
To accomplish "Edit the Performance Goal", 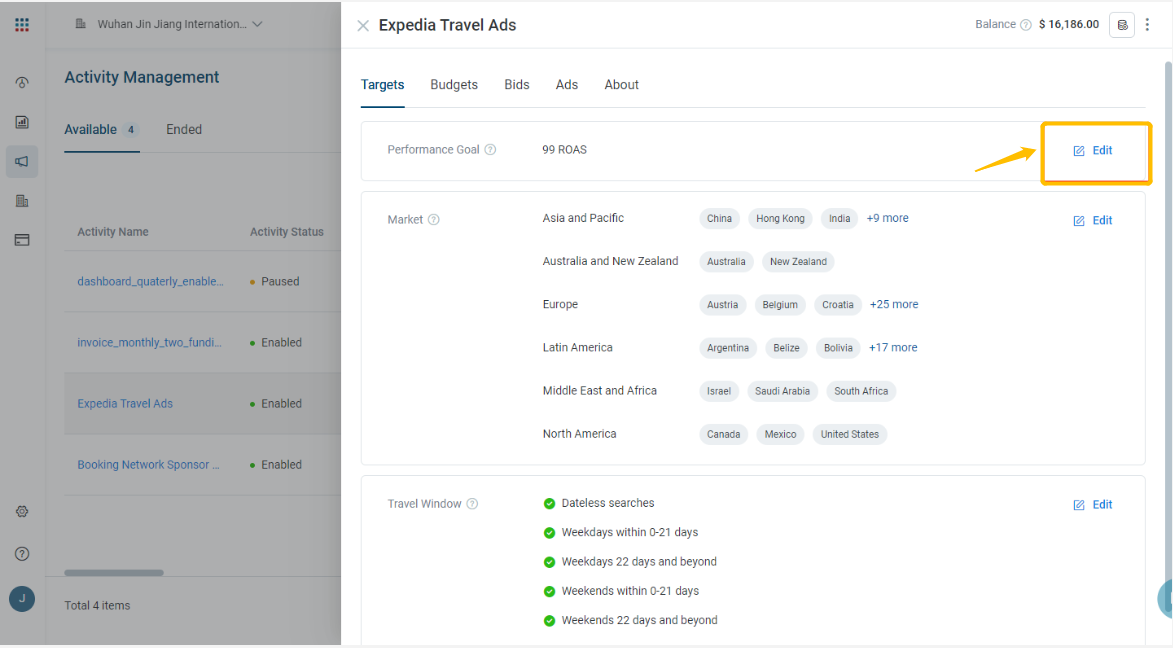I will tap(1093, 150).
